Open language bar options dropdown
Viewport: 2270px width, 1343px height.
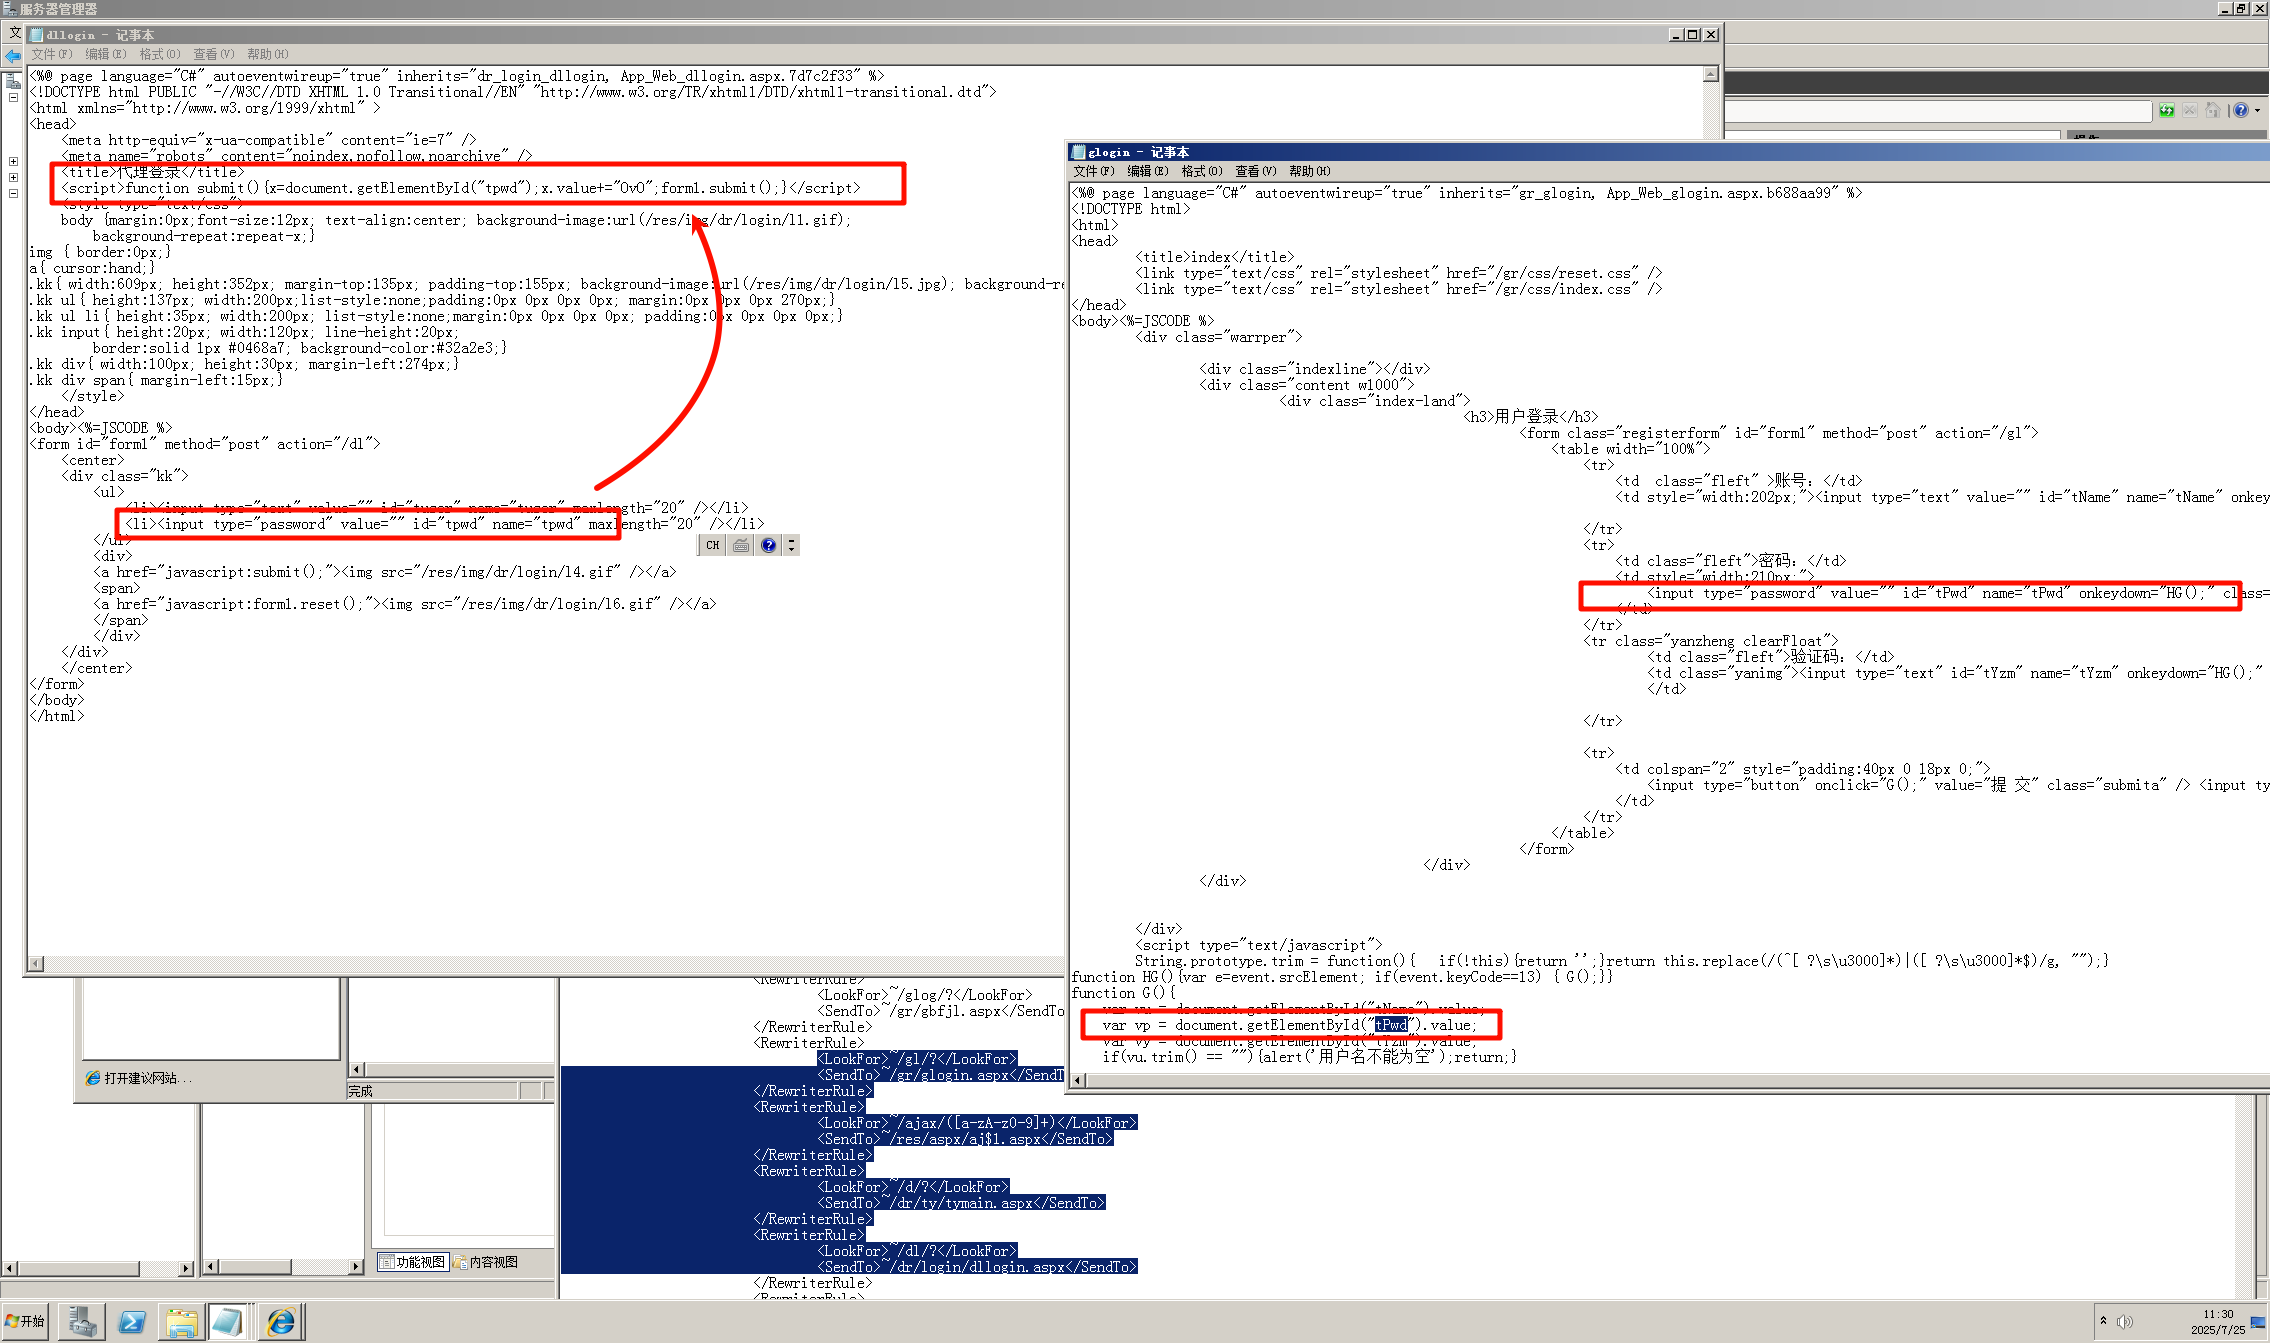(791, 545)
